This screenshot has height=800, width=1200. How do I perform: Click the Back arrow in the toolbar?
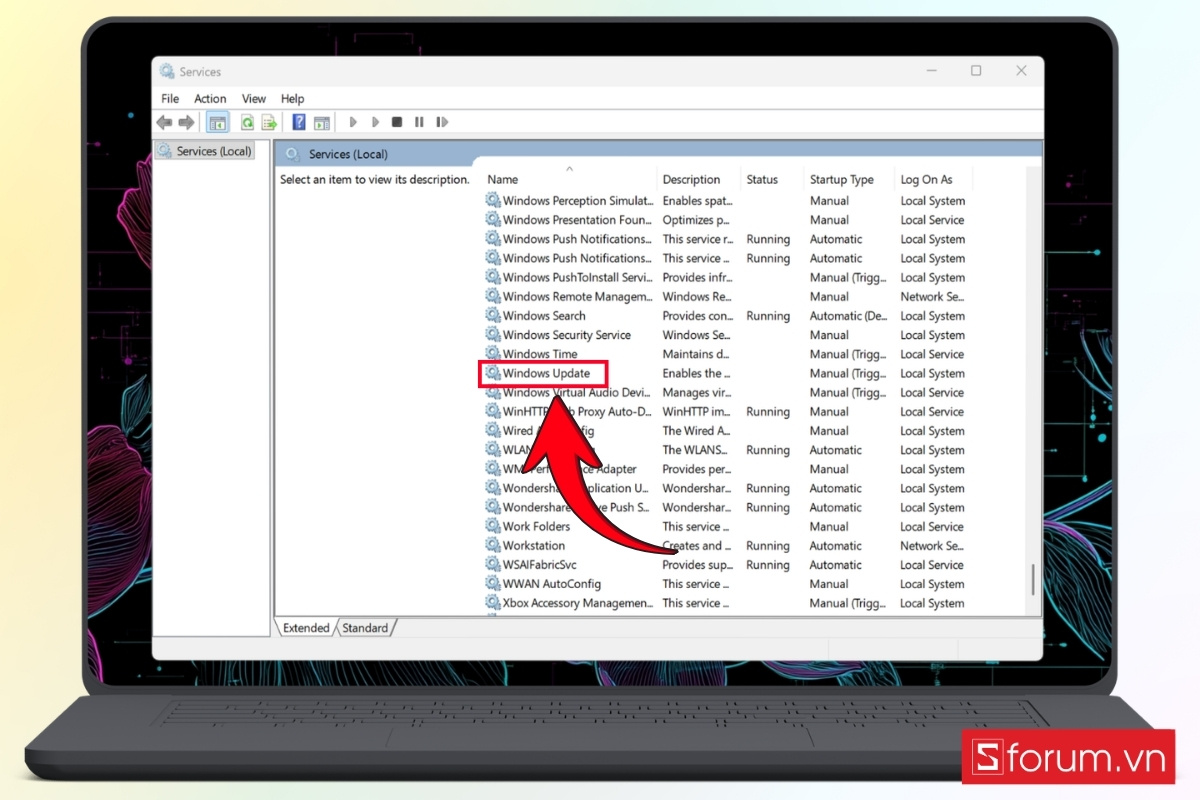164,122
